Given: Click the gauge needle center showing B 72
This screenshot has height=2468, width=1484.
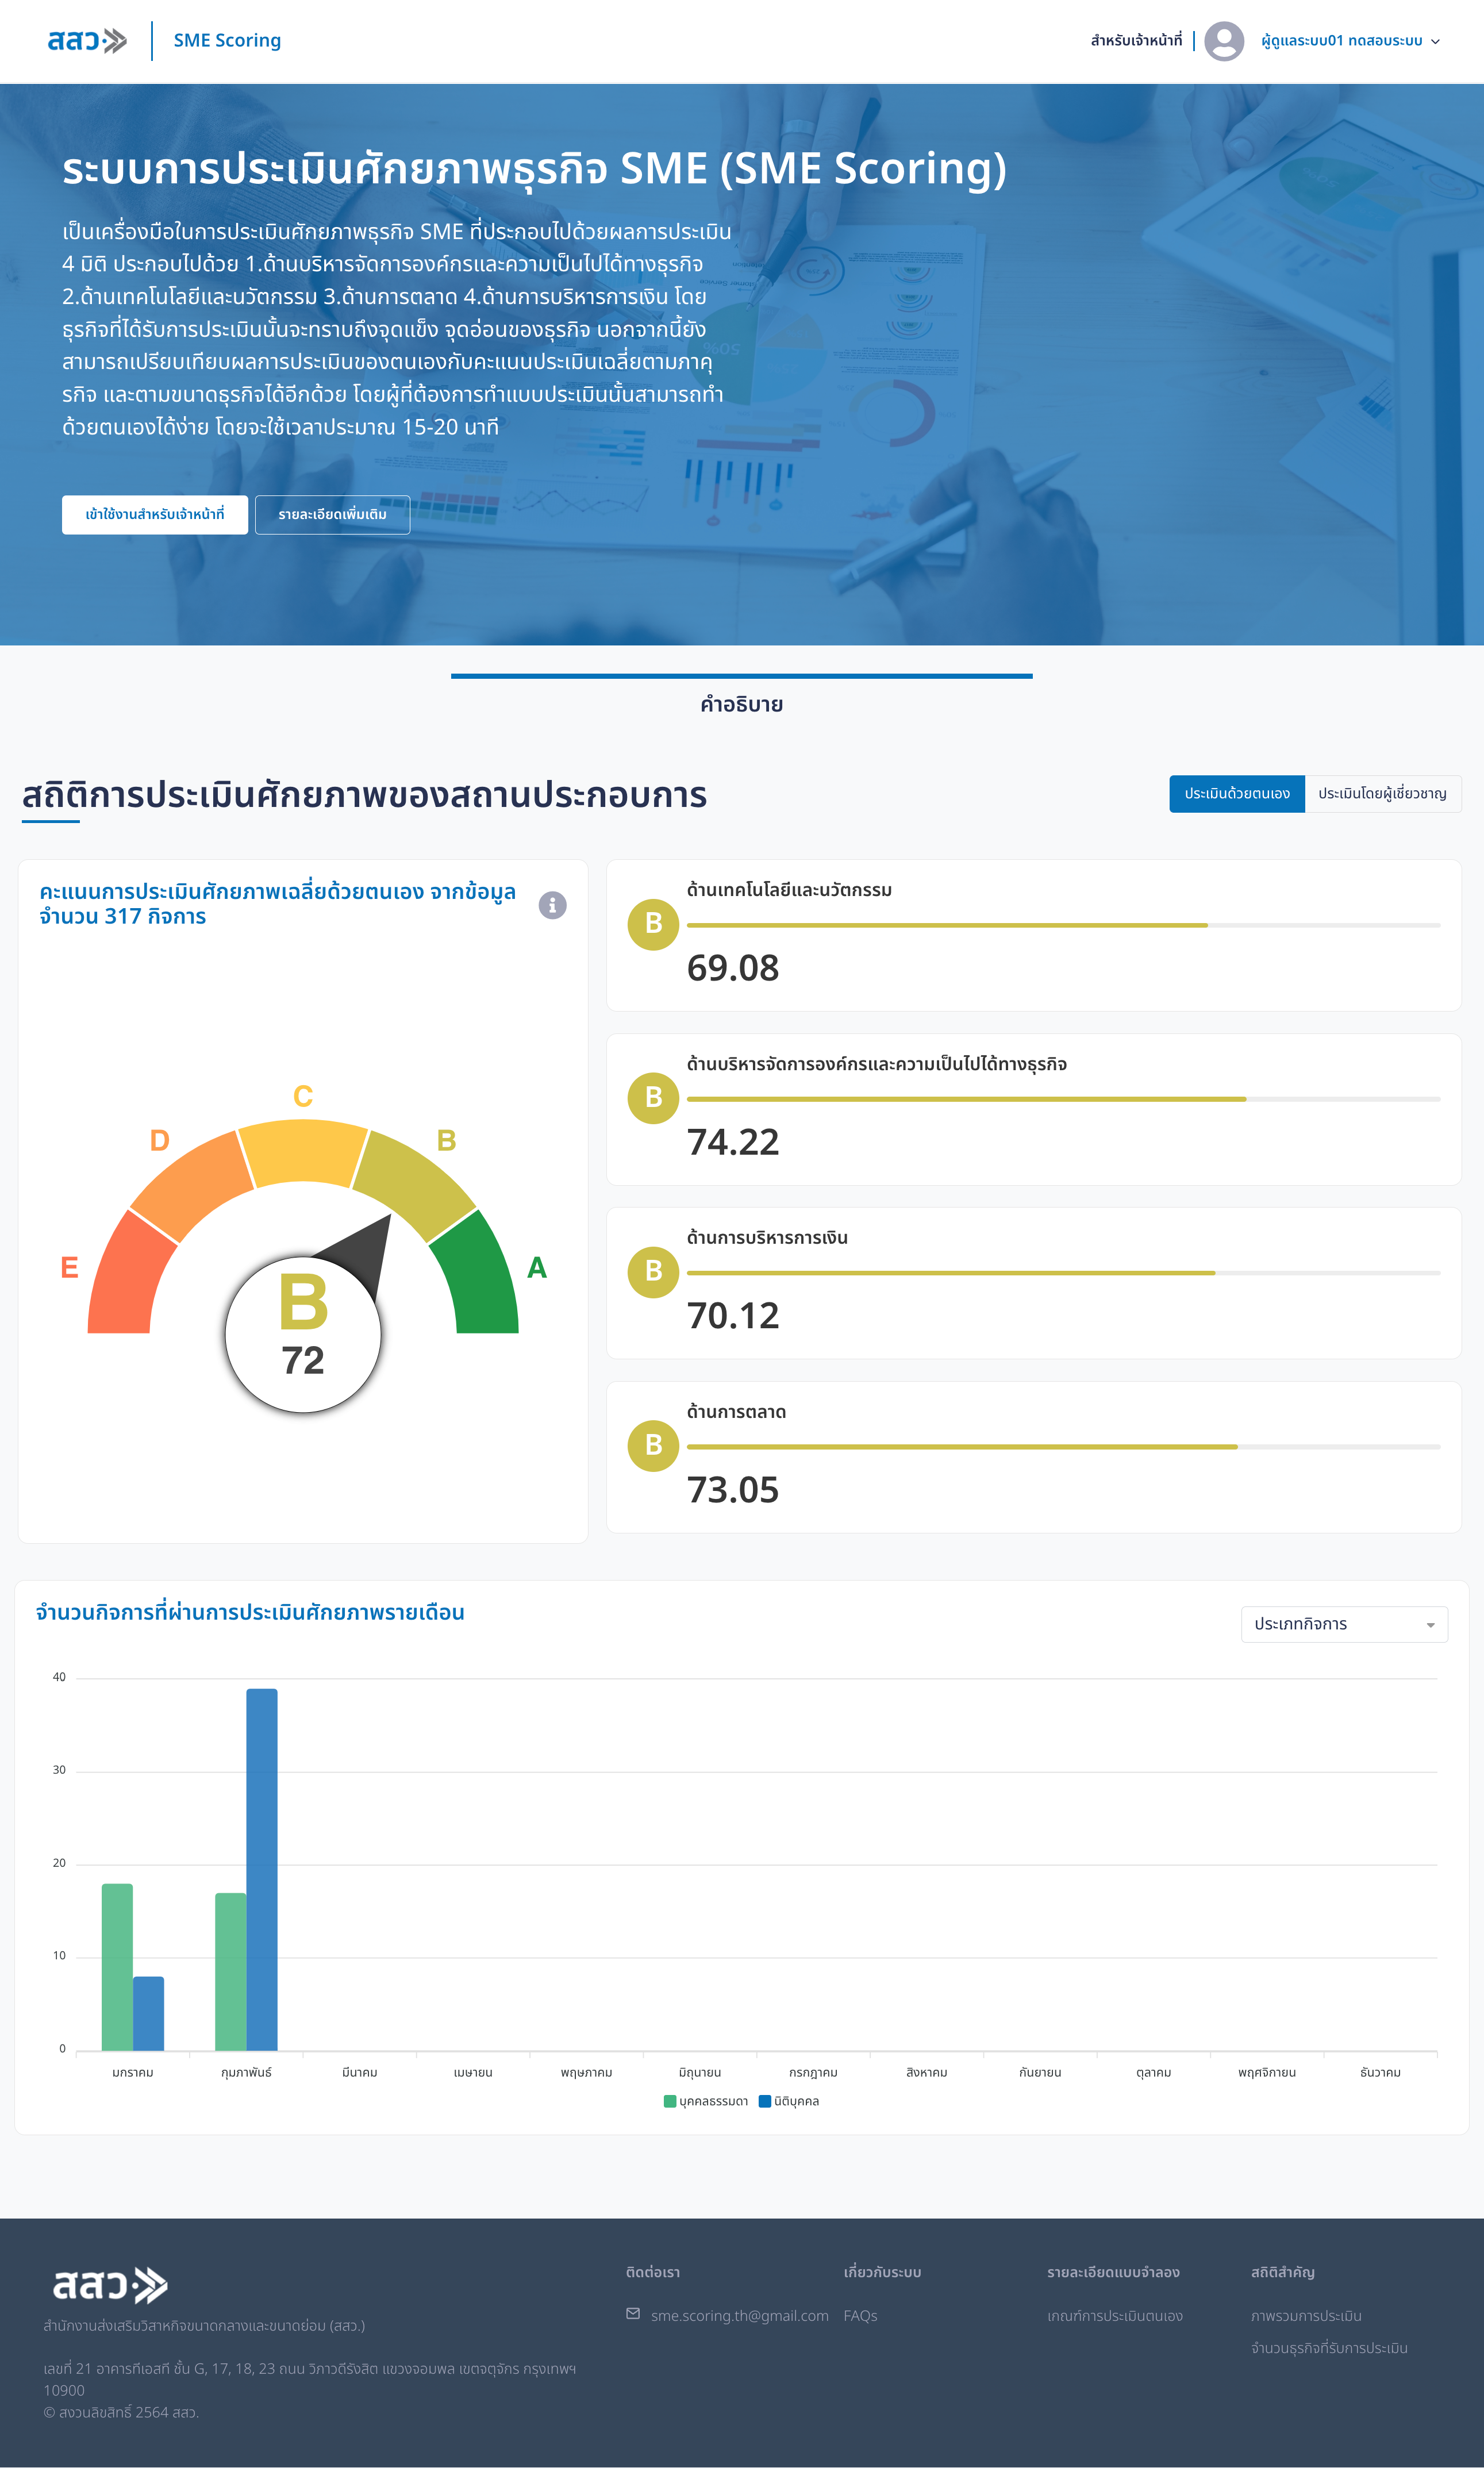Looking at the screenshot, I should (x=303, y=1334).
